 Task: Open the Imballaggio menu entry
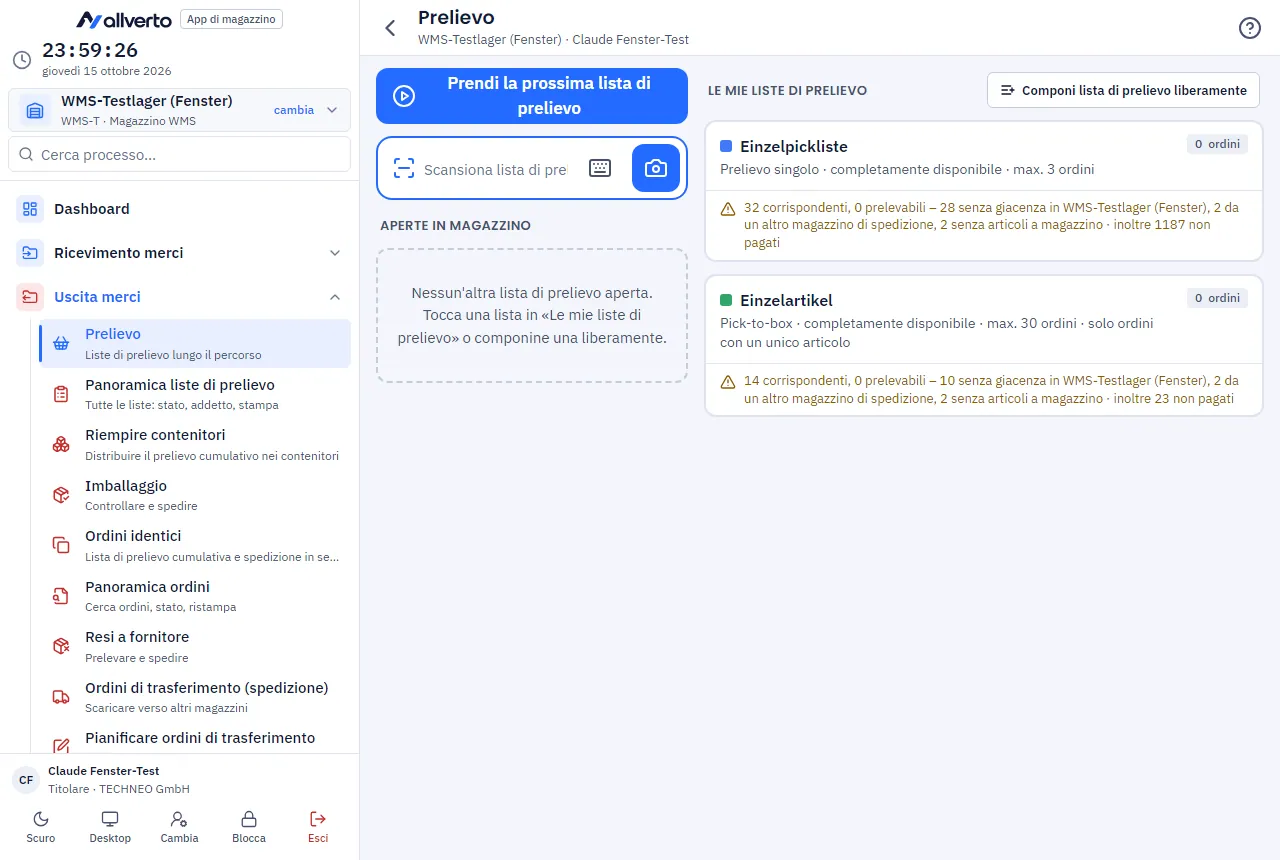(194, 495)
